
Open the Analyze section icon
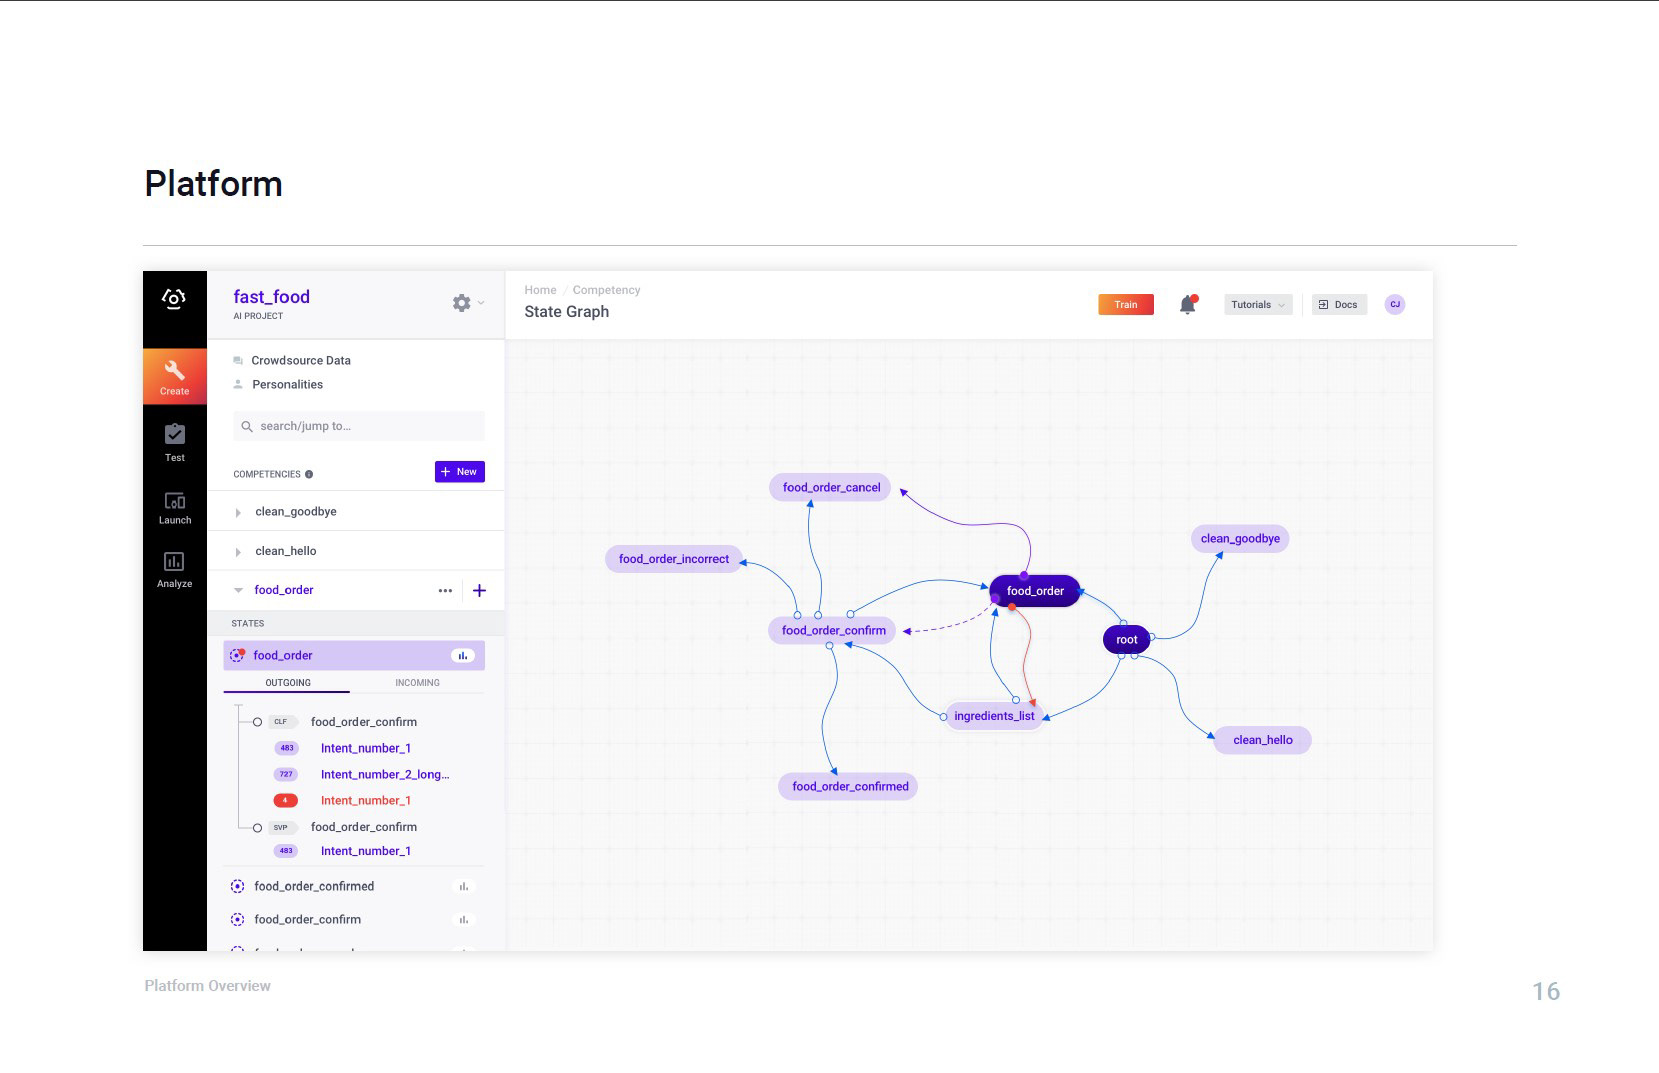[x=174, y=561]
